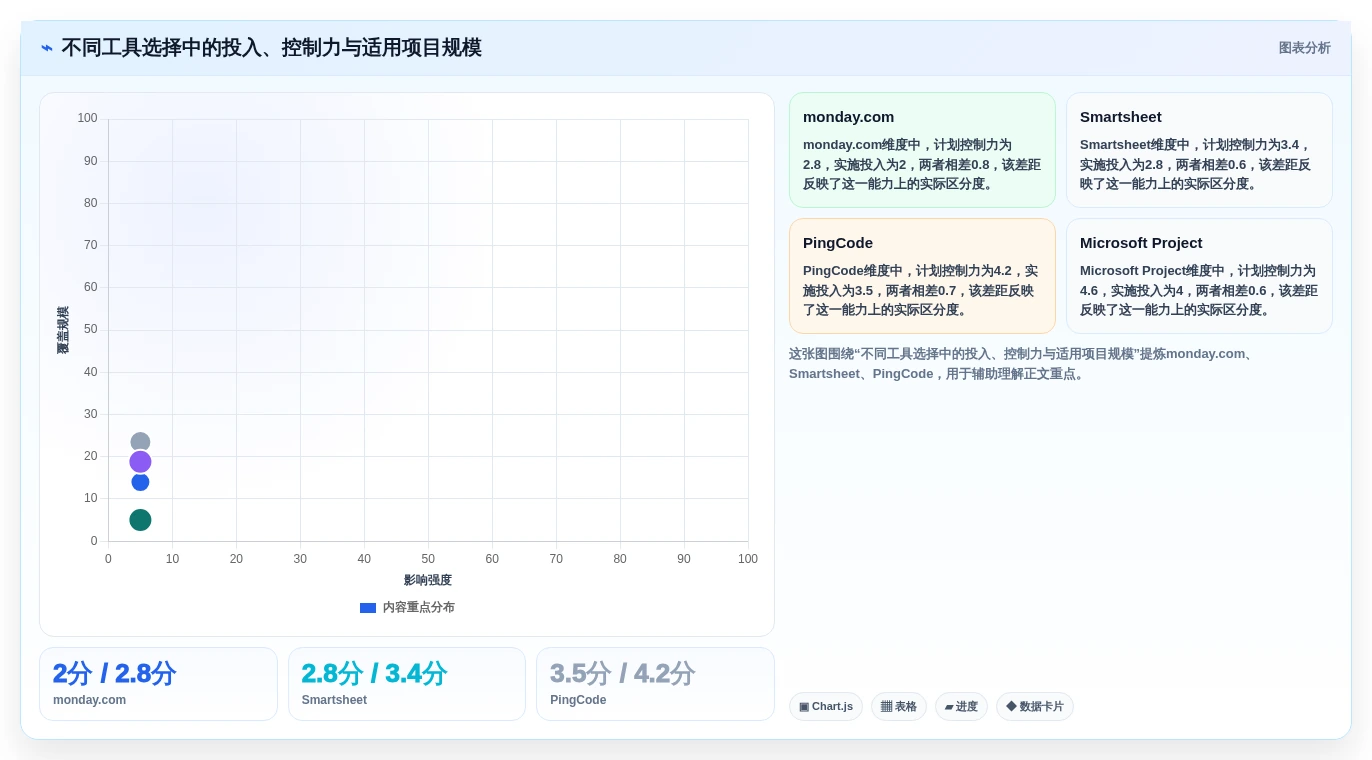Screen dimensions: 1372x760
Task: Click the y-axis title 覆盖规模
Action: (x=63, y=330)
